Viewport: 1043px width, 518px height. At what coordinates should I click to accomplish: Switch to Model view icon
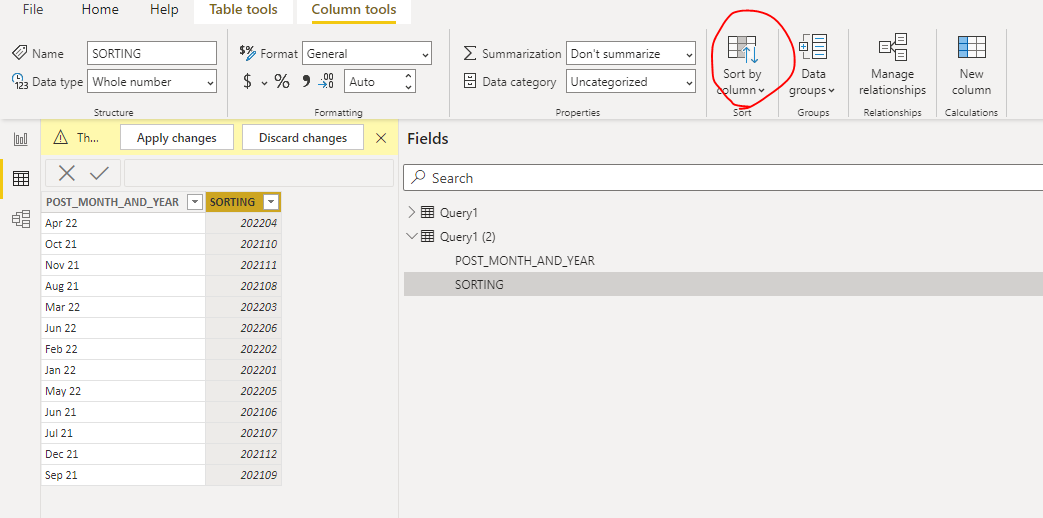pyautogui.click(x=21, y=219)
